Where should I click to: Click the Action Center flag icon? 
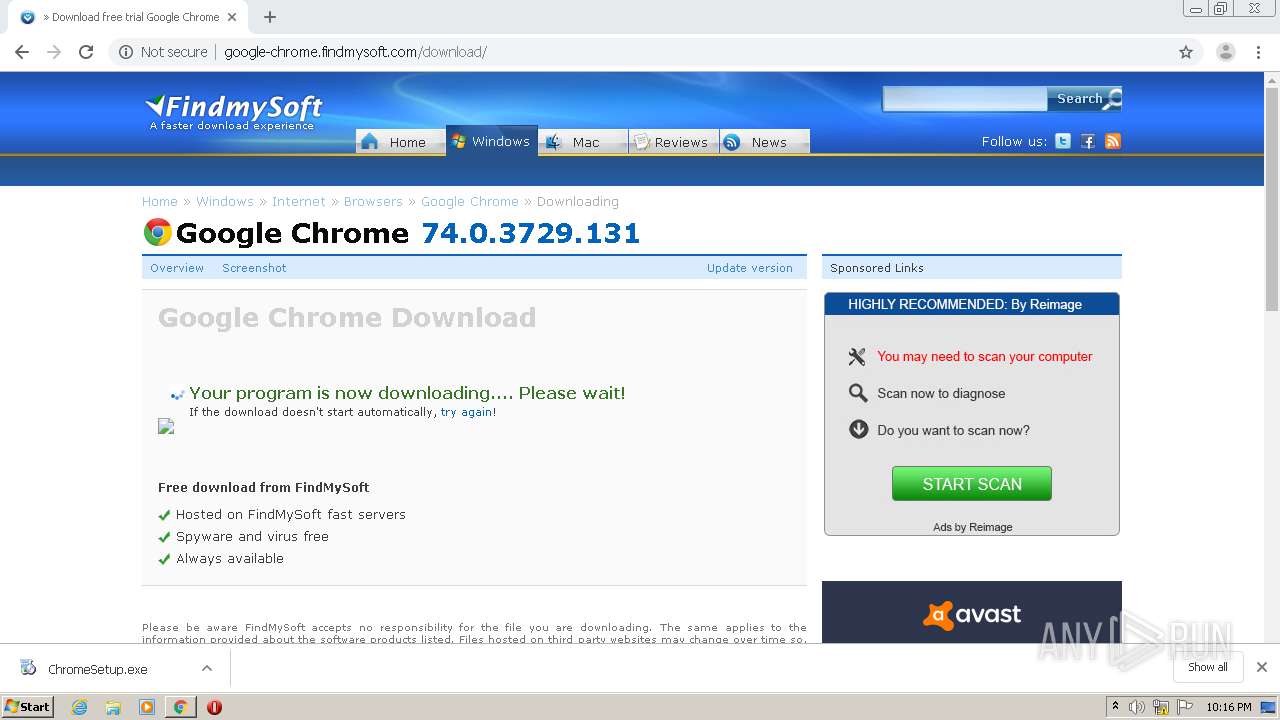[x=1185, y=707]
